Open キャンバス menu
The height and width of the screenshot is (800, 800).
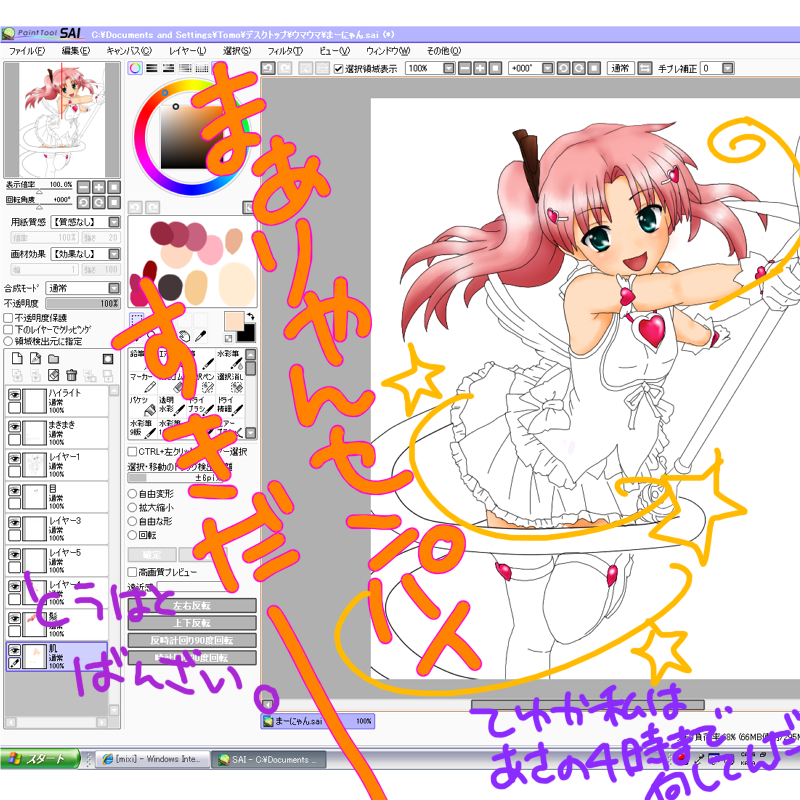tap(129, 51)
